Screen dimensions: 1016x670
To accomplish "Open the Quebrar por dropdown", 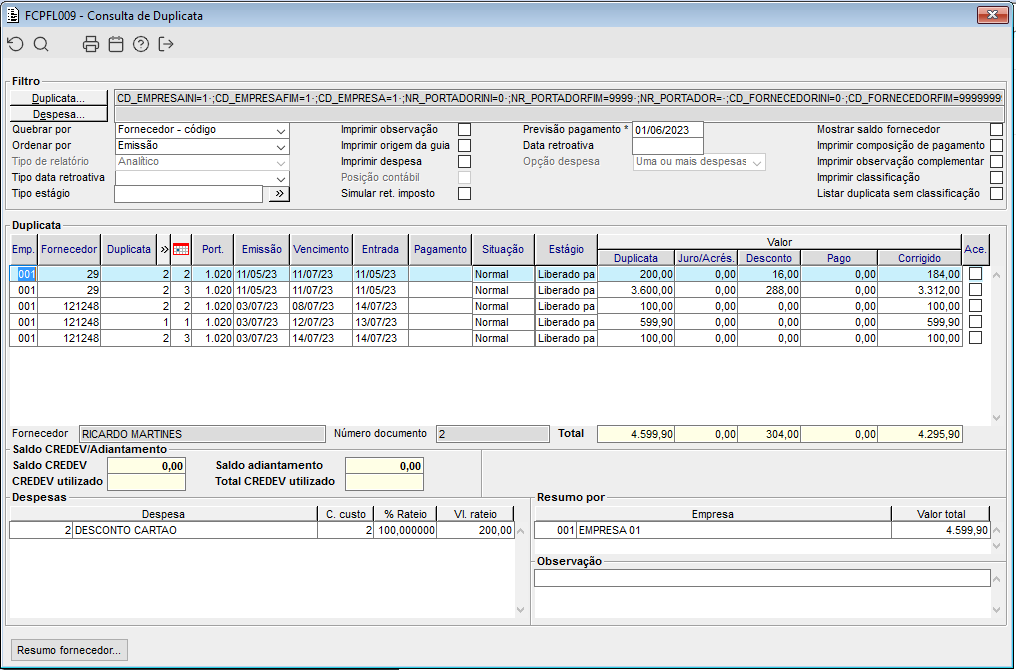I will point(280,130).
